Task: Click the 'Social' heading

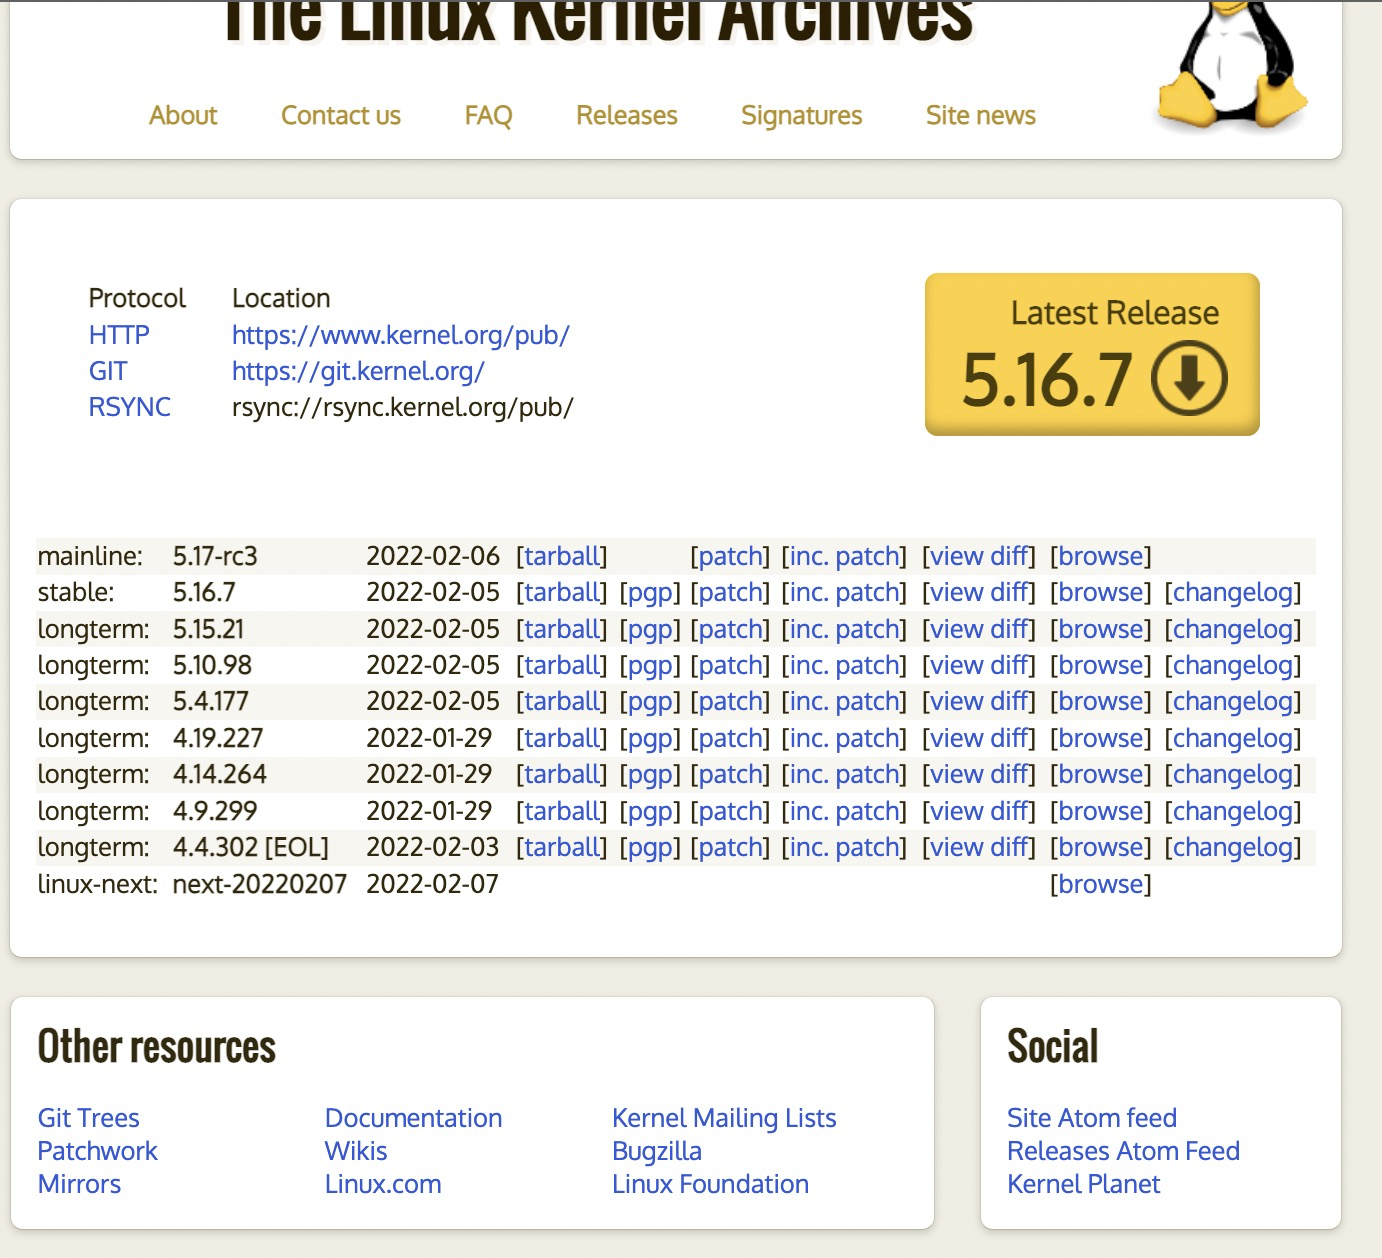Action: click(1052, 1047)
